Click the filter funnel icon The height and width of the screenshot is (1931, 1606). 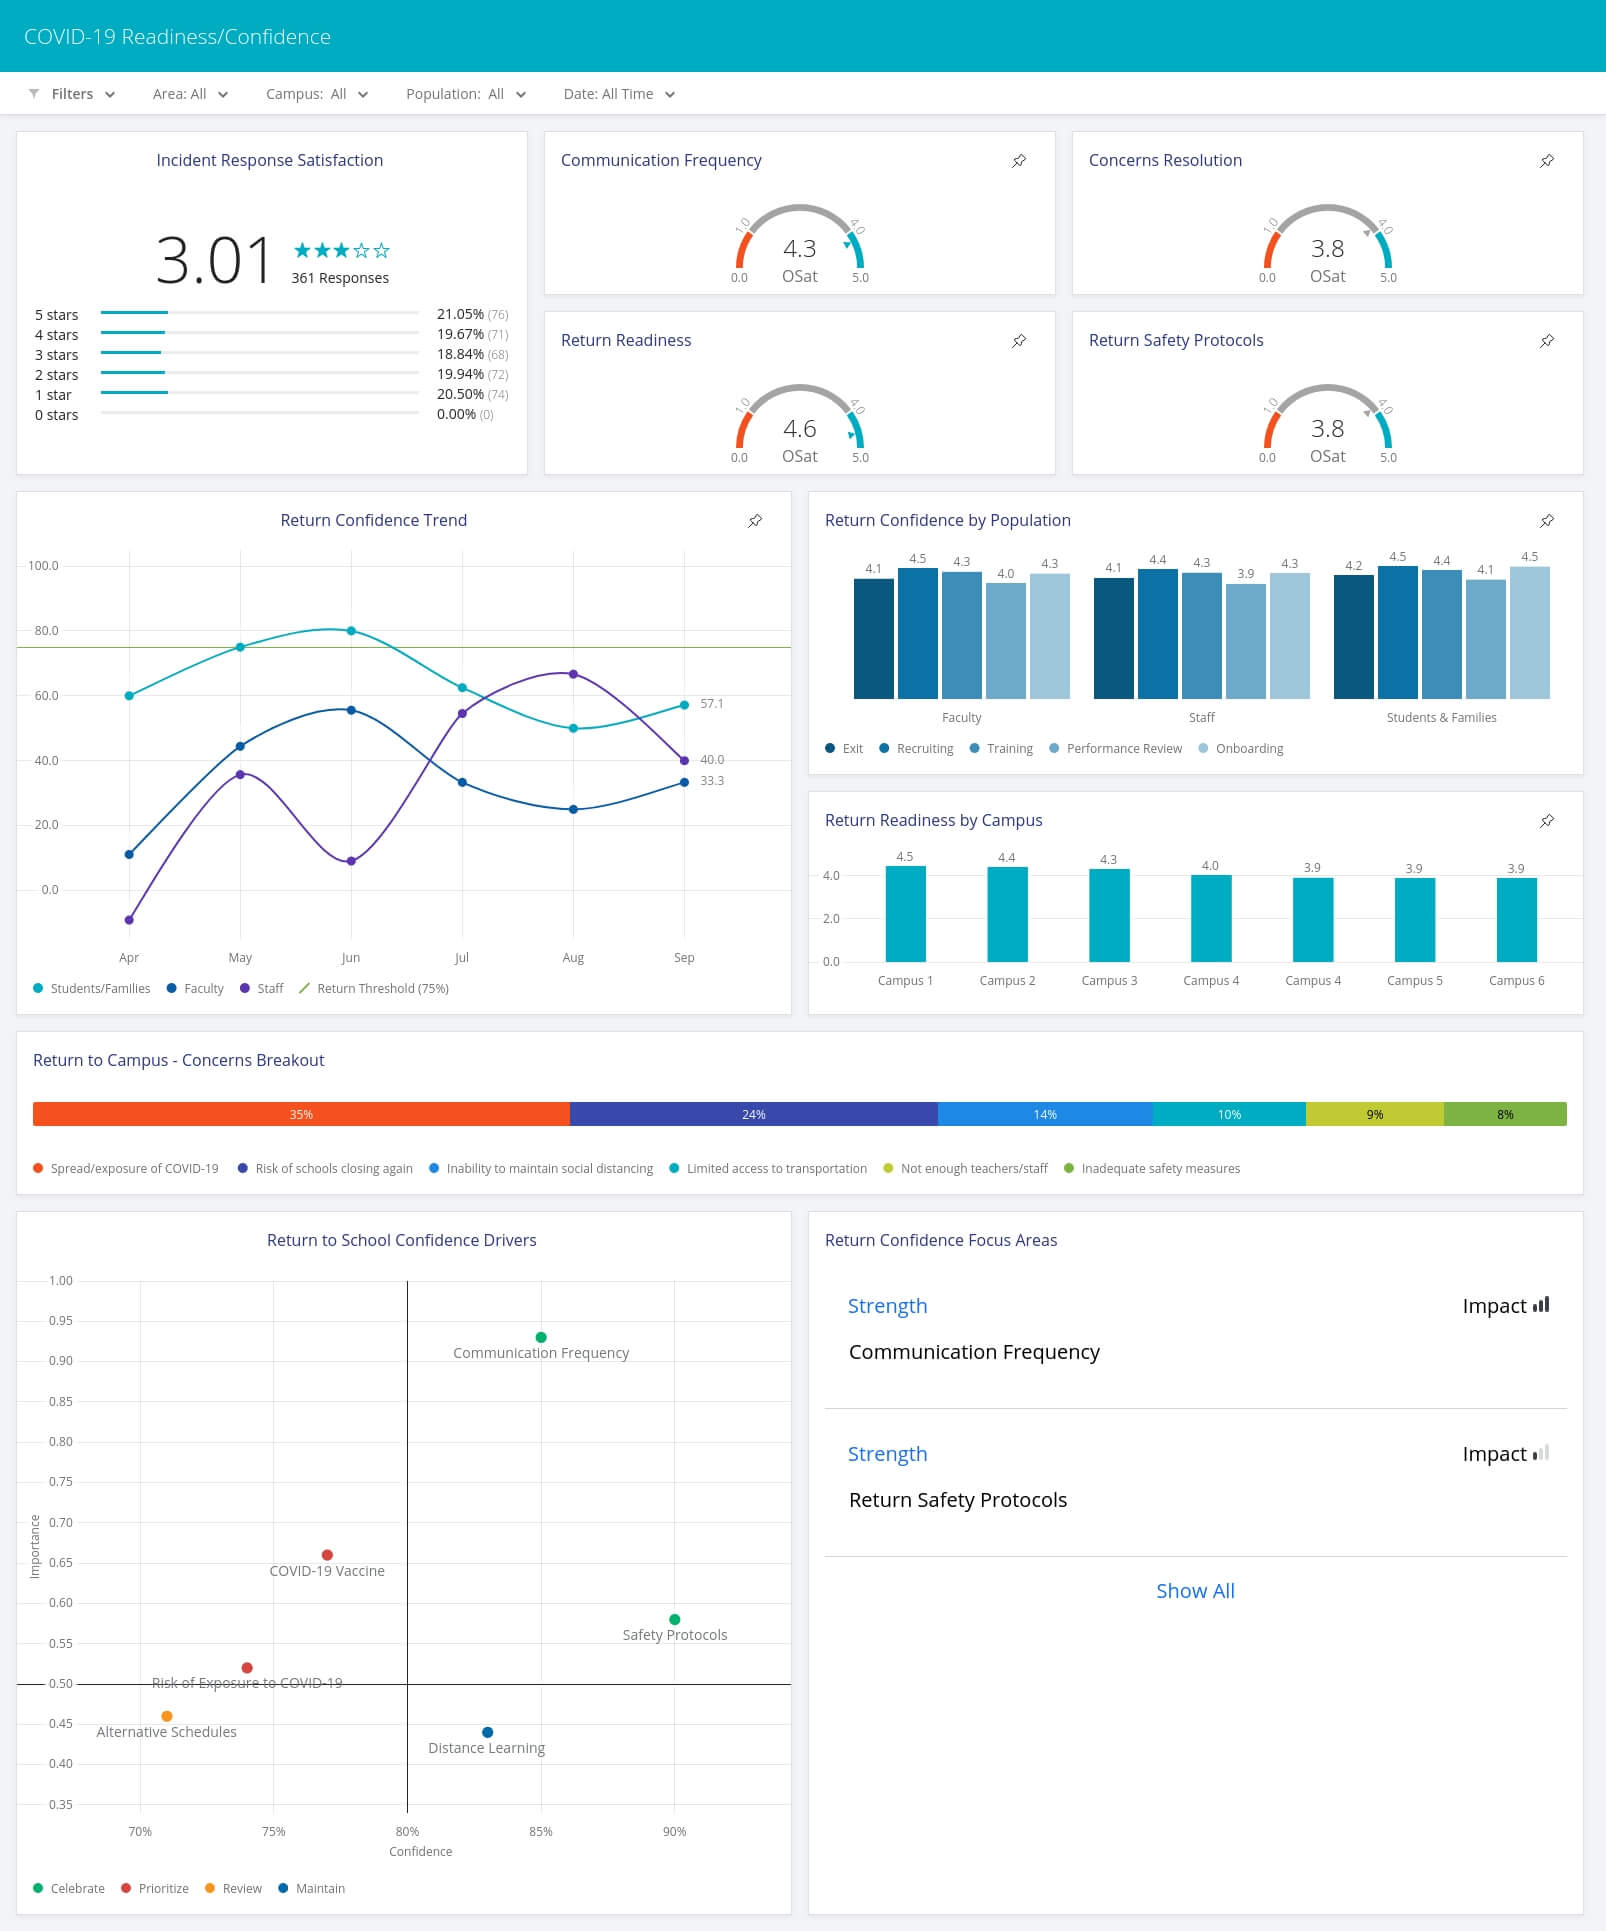[x=34, y=93]
